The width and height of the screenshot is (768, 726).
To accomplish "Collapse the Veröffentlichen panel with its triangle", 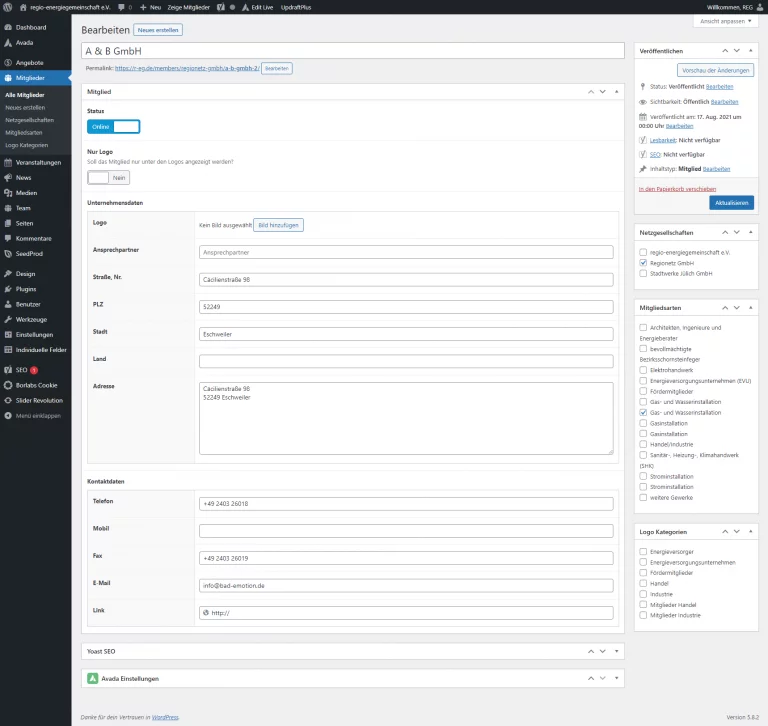I will [x=750, y=50].
